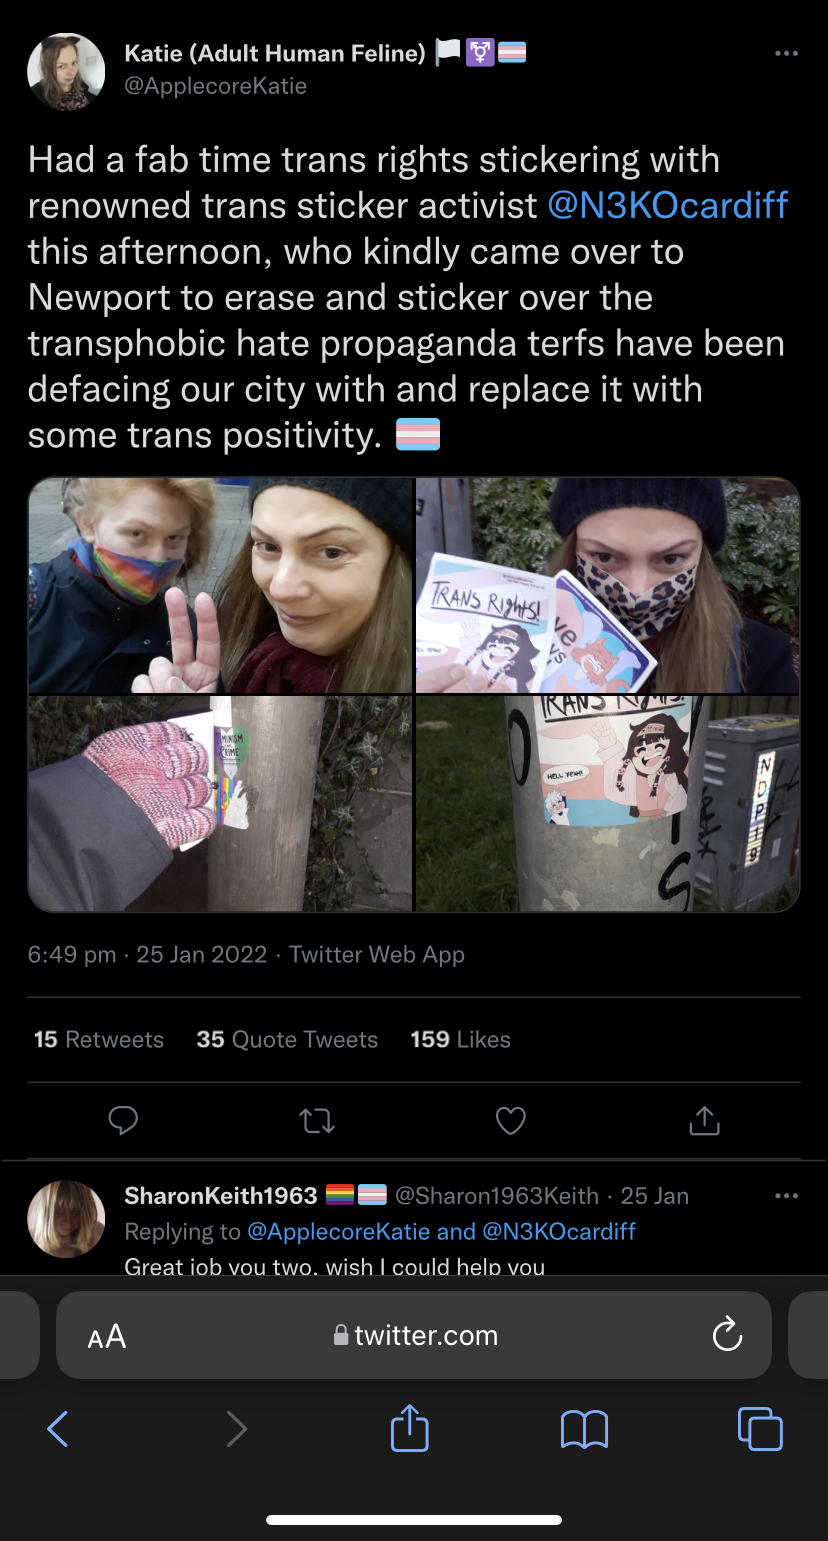Tap the twitter.com address bar
This screenshot has width=828, height=1541.
pos(414,1335)
